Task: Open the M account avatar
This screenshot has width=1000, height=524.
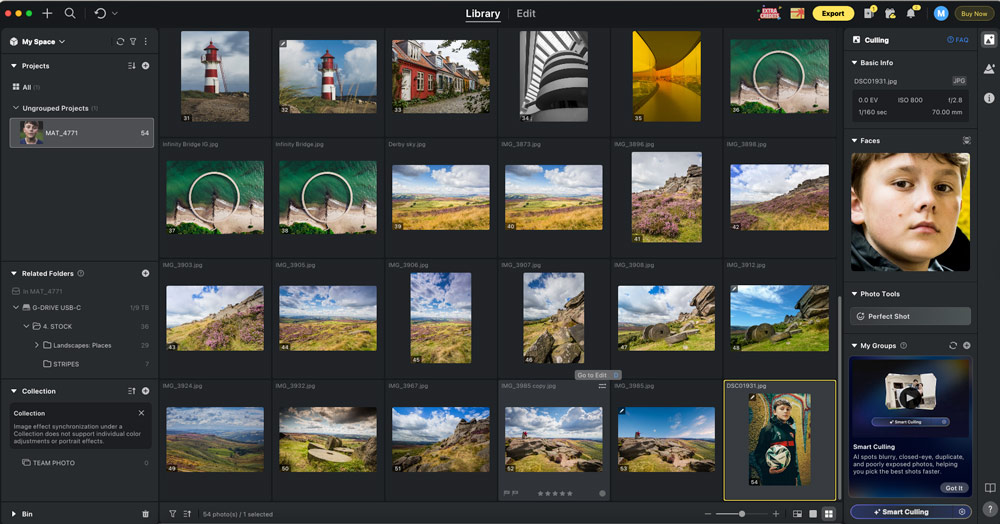Action: coord(940,13)
